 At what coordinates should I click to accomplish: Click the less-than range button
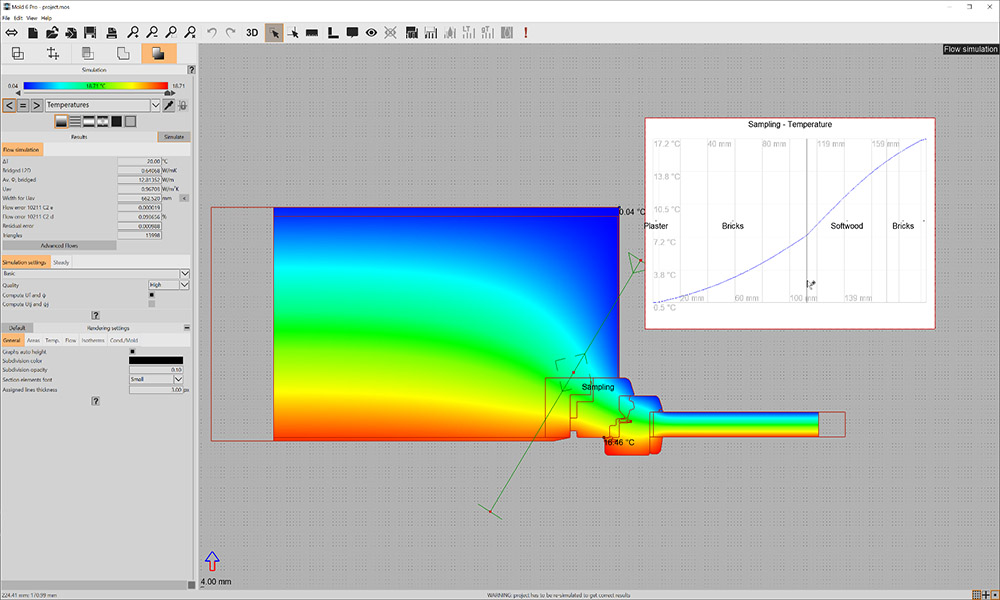(9, 105)
